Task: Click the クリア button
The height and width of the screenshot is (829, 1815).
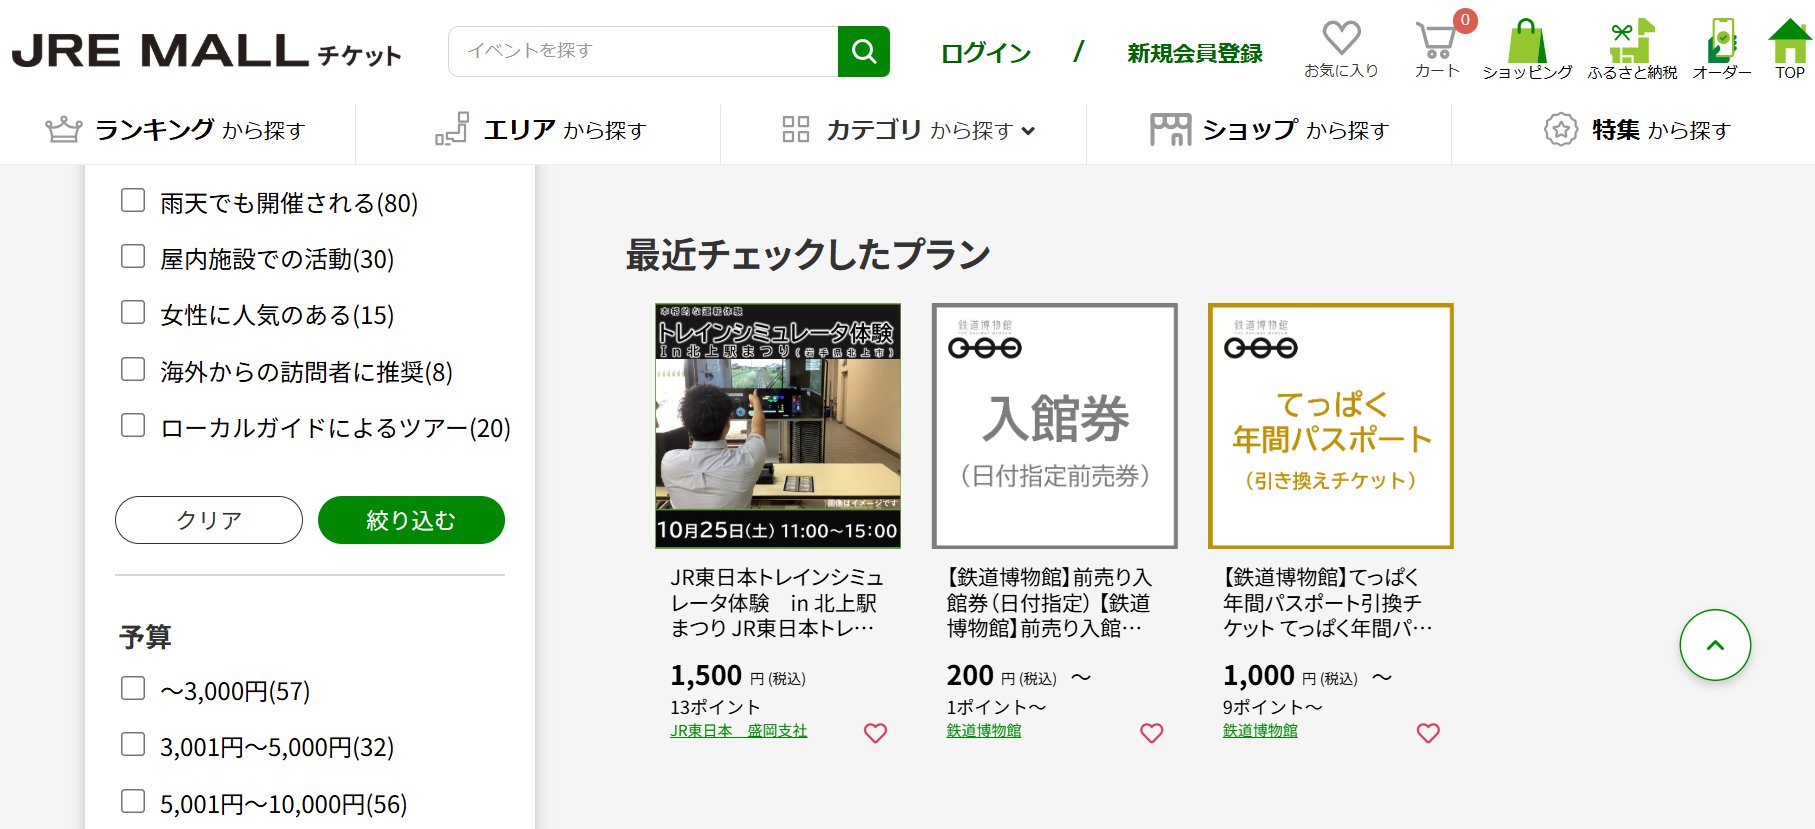Action: 209,520
